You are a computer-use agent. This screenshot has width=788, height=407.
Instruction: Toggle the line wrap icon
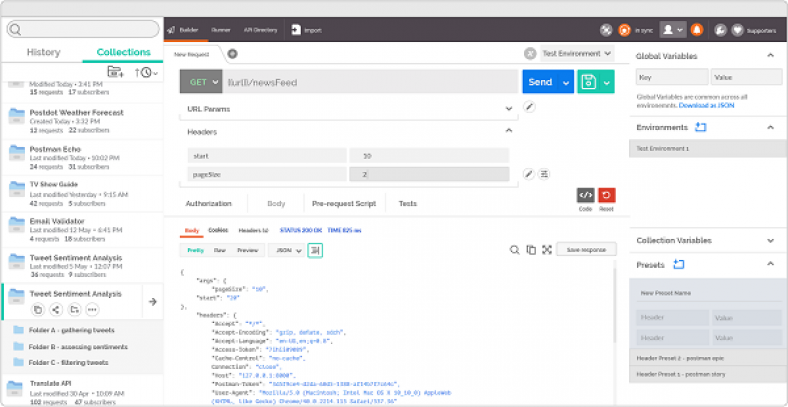point(315,250)
